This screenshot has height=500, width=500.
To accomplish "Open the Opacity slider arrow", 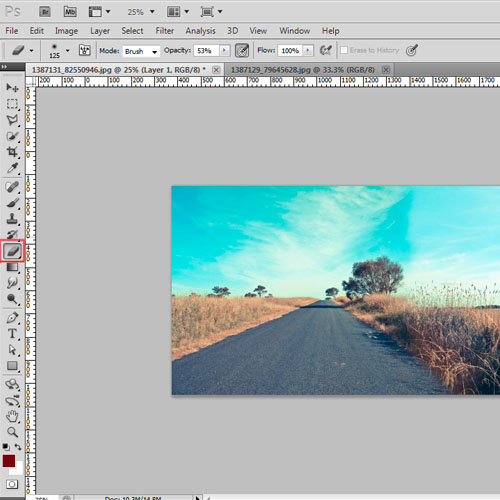I will pyautogui.click(x=224, y=50).
